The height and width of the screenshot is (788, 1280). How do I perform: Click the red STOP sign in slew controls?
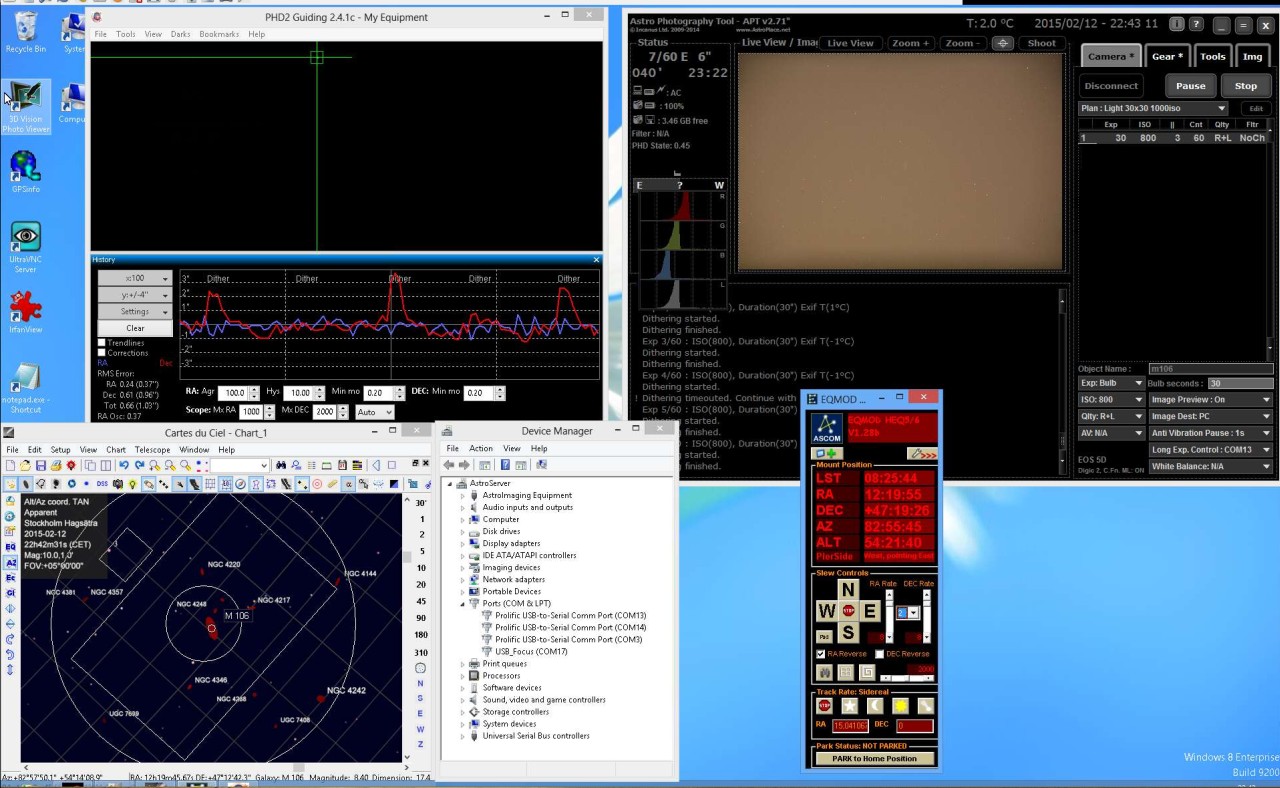pos(848,611)
